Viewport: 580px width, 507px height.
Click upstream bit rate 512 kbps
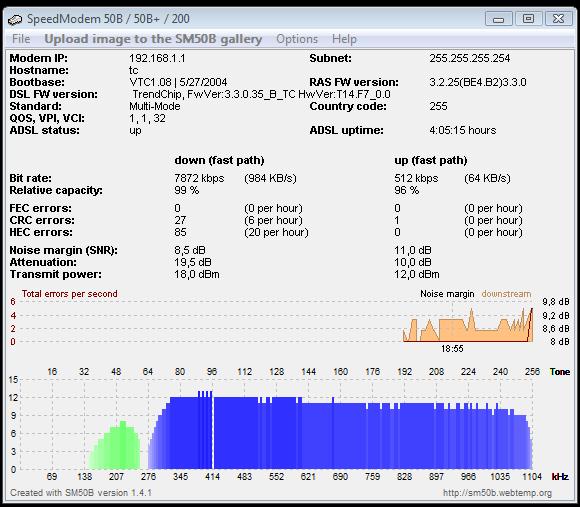click(416, 178)
